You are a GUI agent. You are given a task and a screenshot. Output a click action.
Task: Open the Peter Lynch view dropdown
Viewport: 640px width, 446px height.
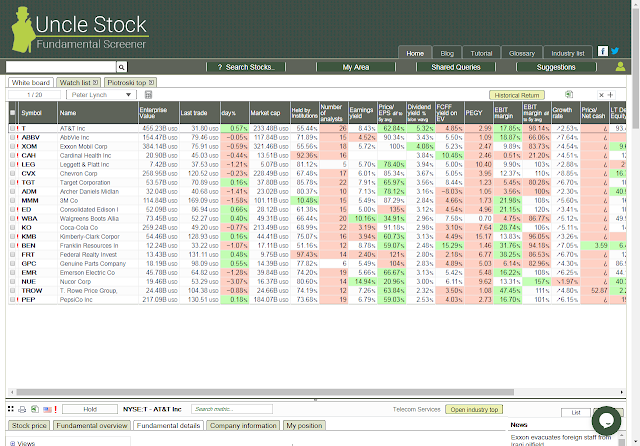coord(101,95)
